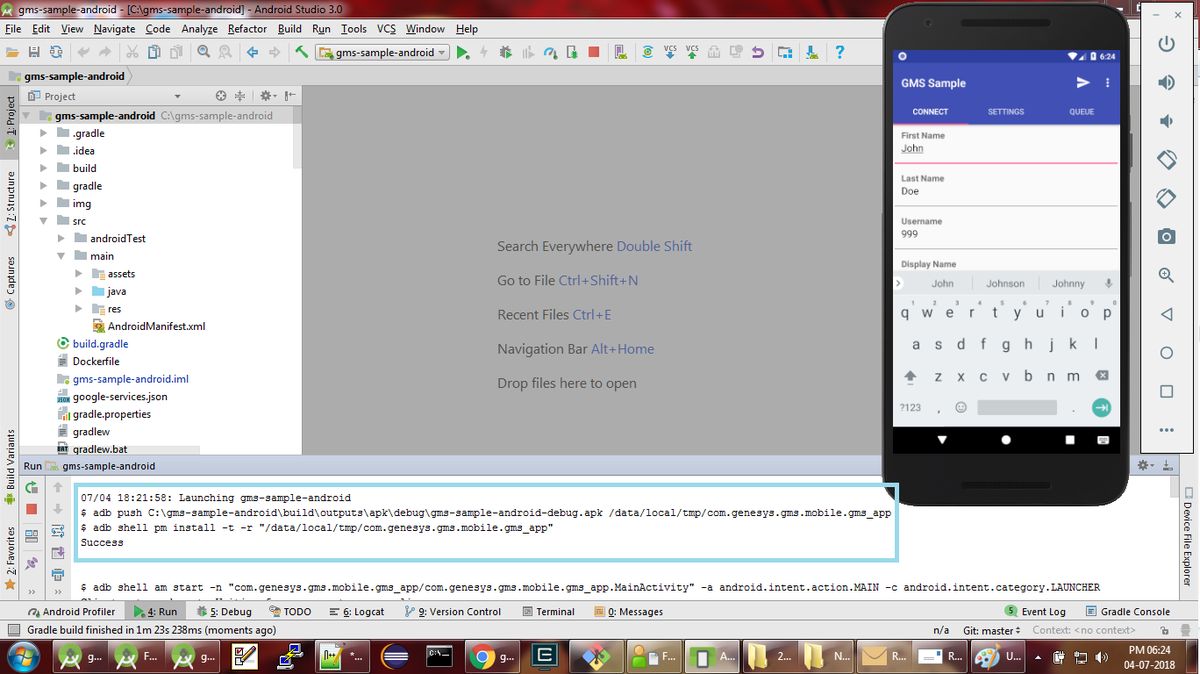Image resolution: width=1200 pixels, height=674 pixels.
Task: Click the emulator zoom icon
Action: (1166, 275)
